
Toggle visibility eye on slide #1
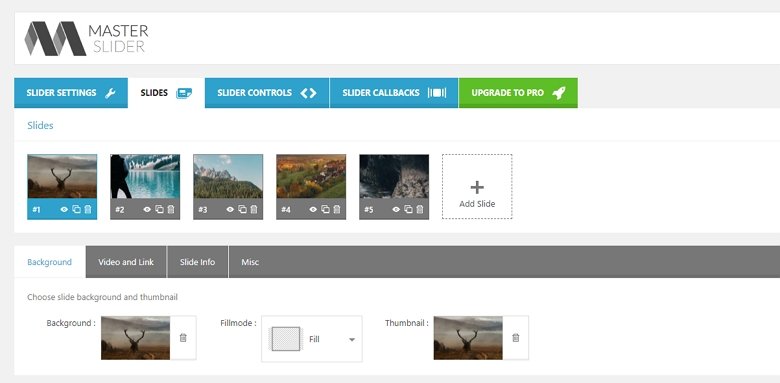click(64, 209)
